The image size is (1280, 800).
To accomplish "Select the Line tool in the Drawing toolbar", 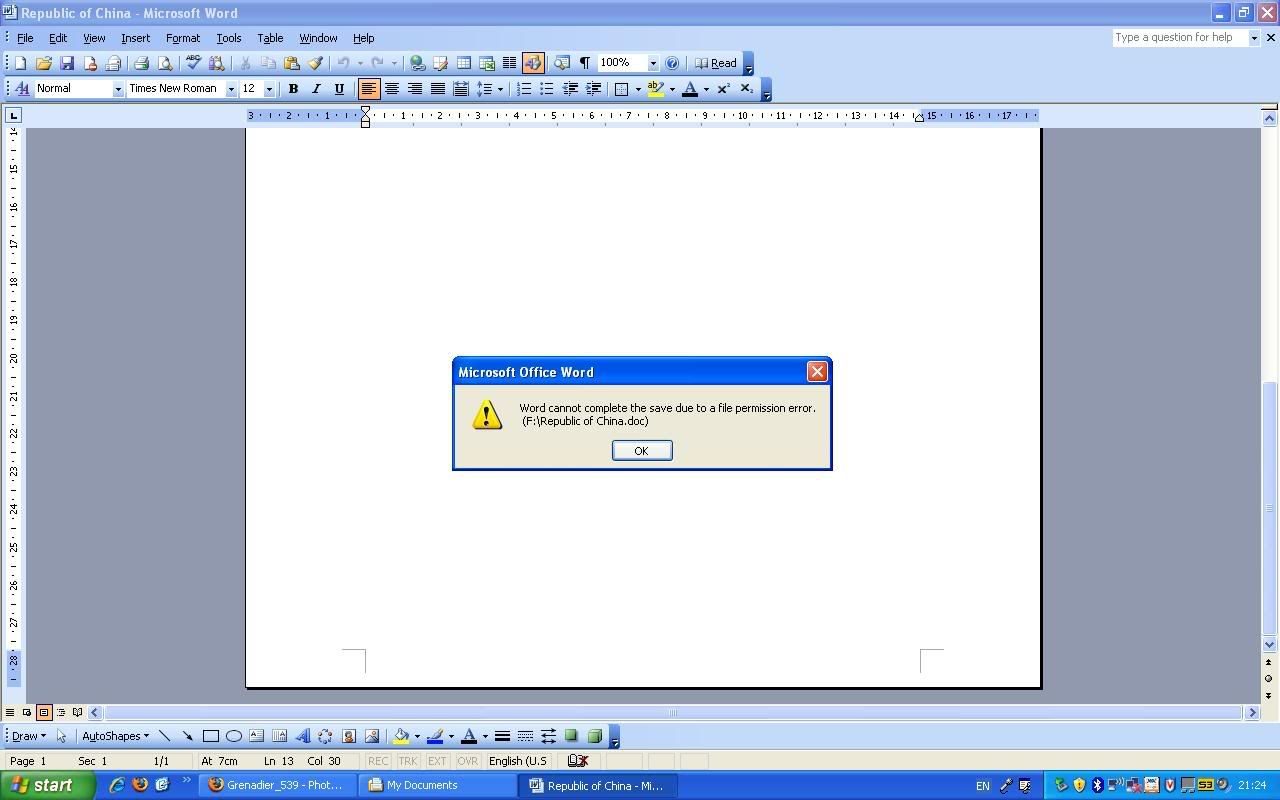I will click(165, 736).
